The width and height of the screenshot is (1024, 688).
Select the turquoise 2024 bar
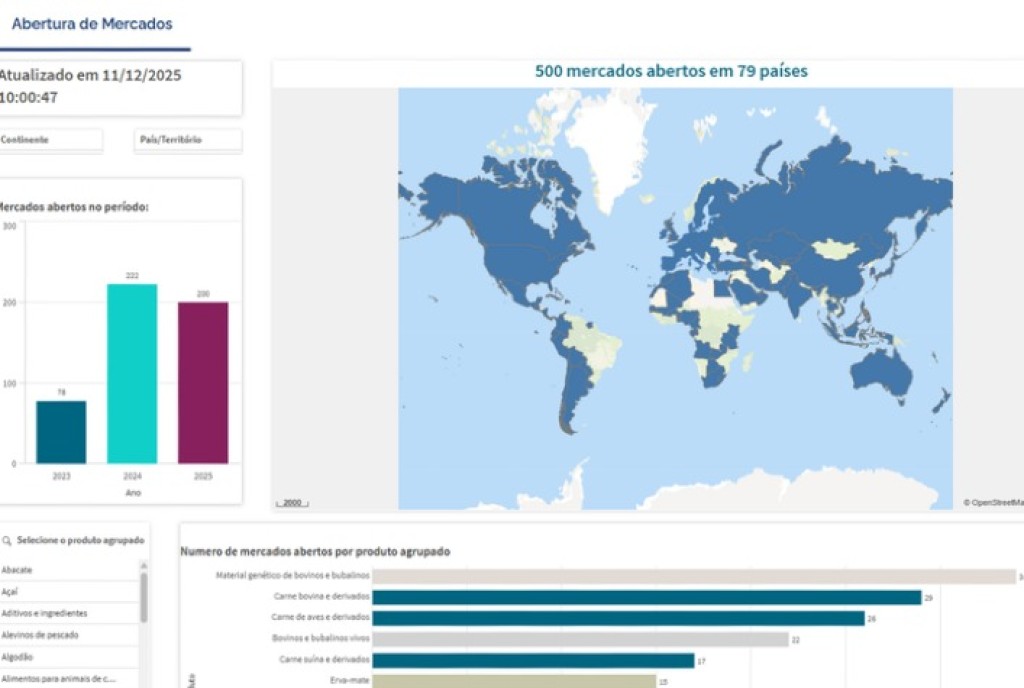point(132,374)
